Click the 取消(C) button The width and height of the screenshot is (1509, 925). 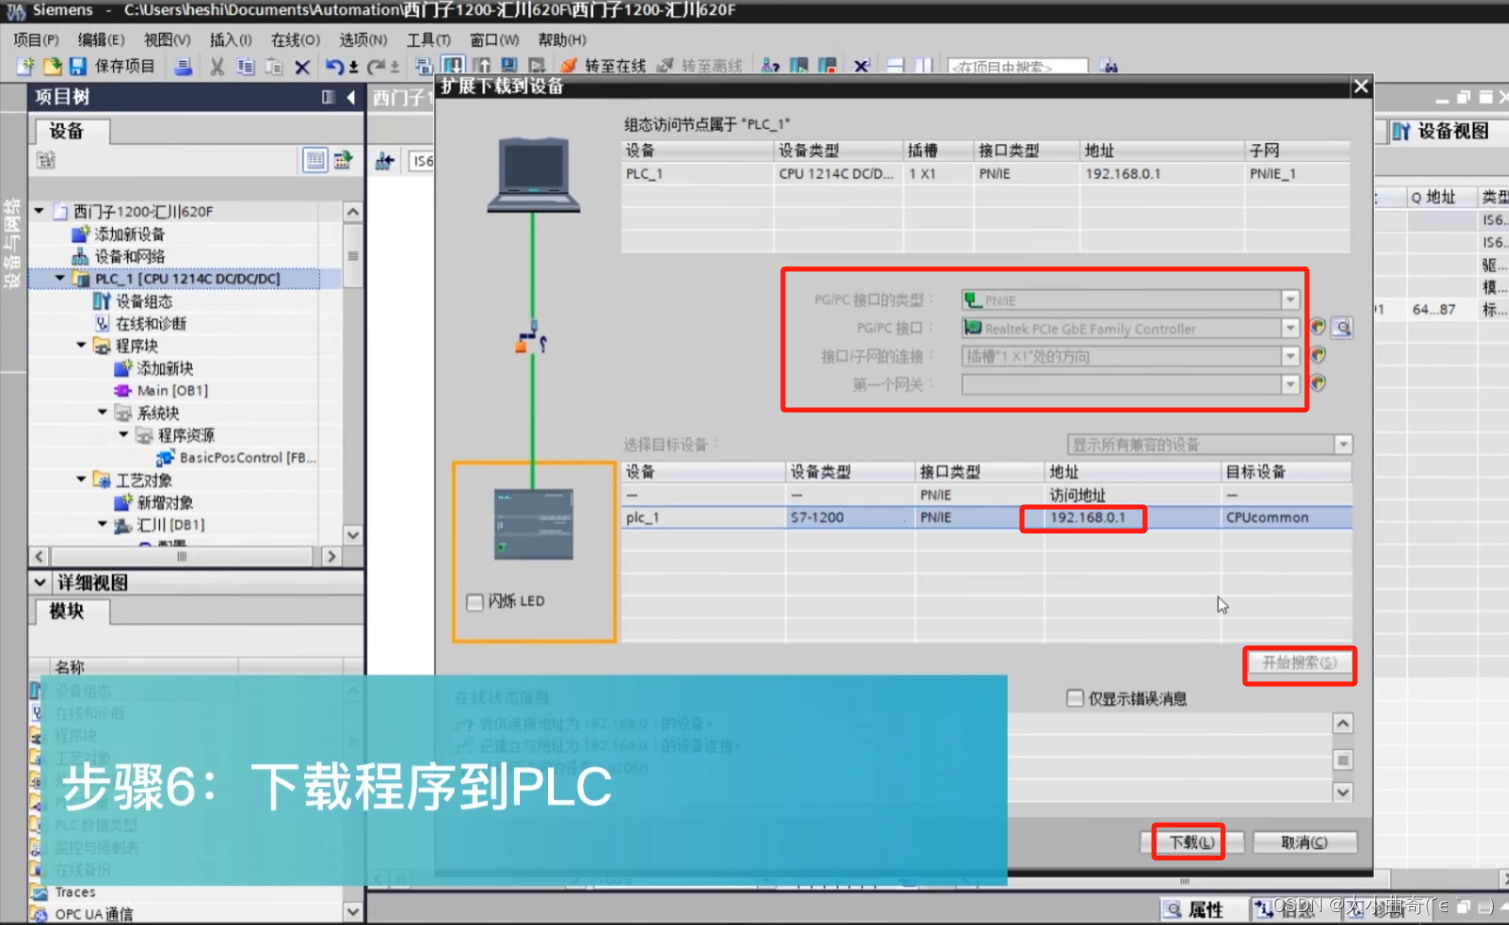click(x=1304, y=842)
